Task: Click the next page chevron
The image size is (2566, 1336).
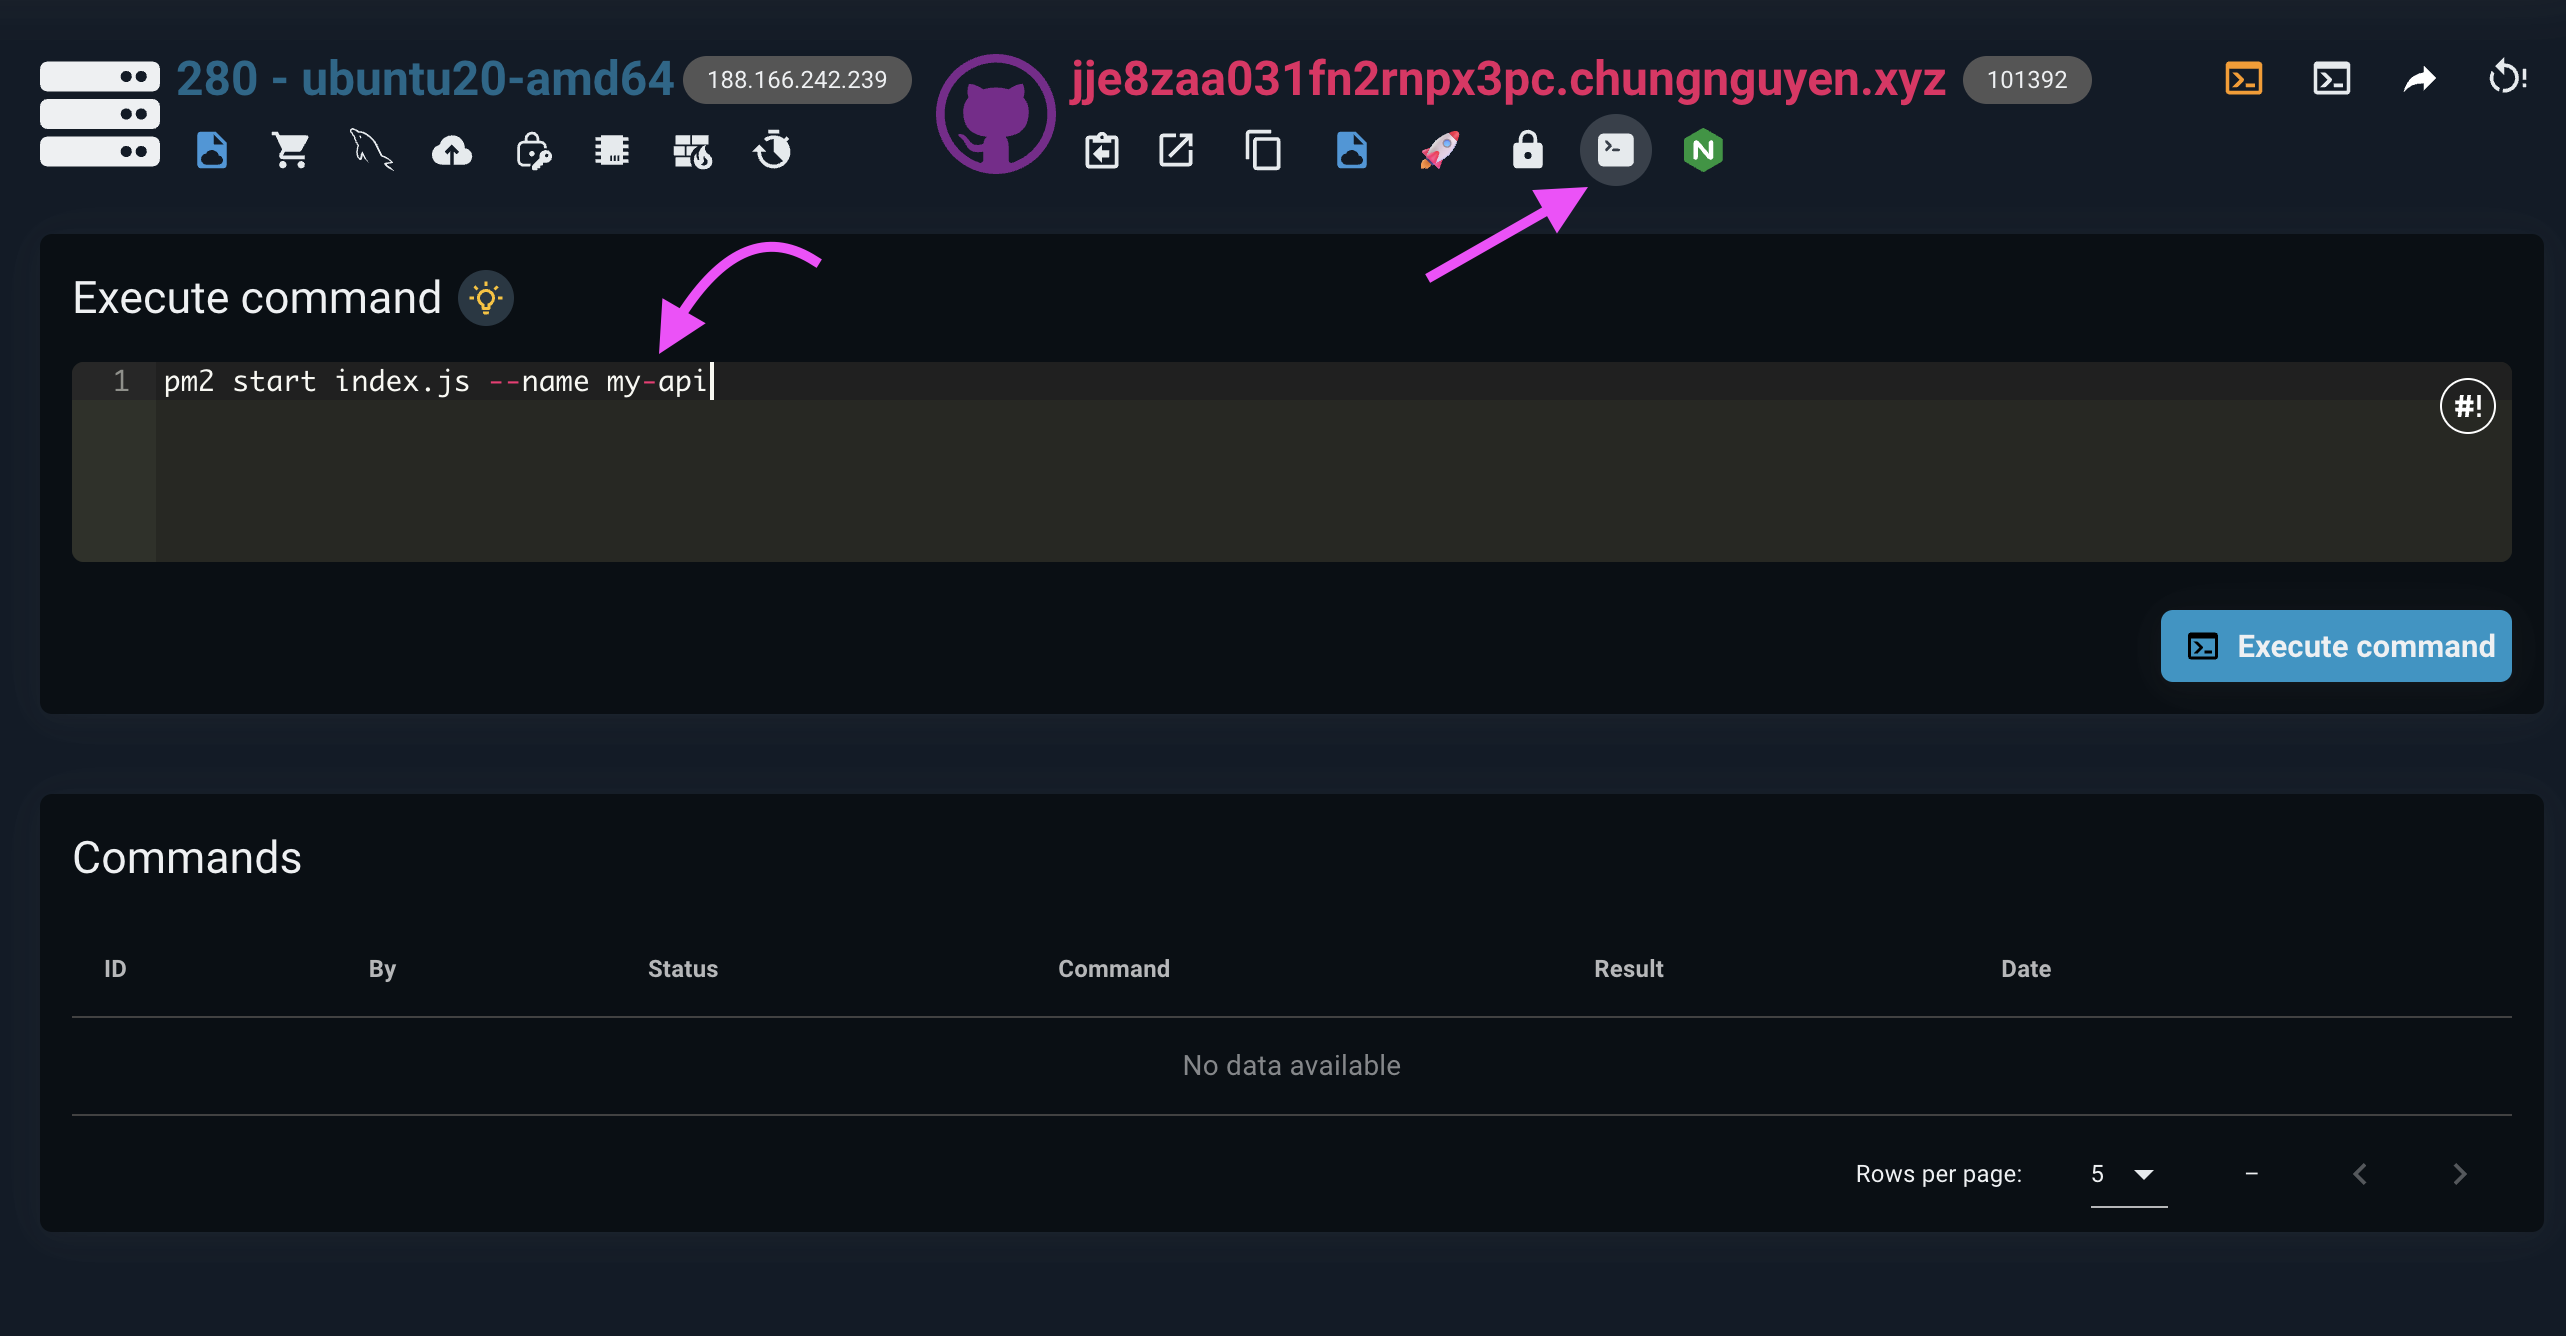Action: point(2460,1174)
